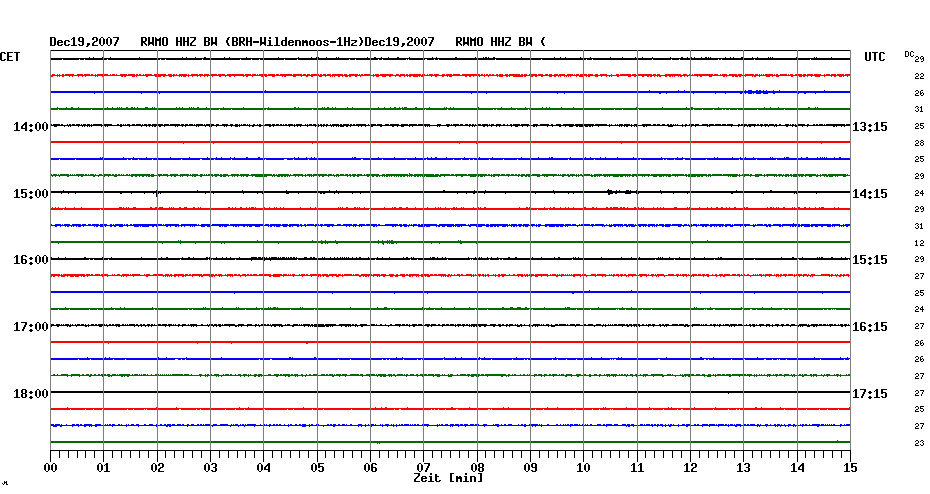
Task: Select DC column value 22
Action: [919, 77]
